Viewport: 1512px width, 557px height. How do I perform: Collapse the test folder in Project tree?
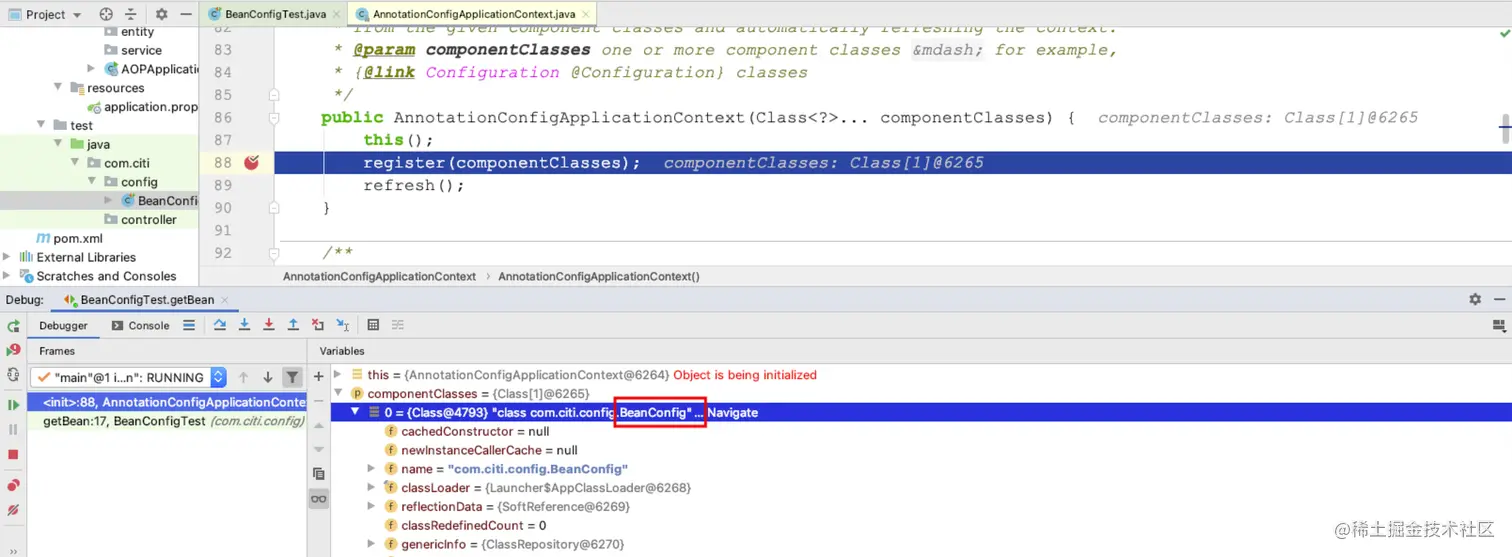42,125
